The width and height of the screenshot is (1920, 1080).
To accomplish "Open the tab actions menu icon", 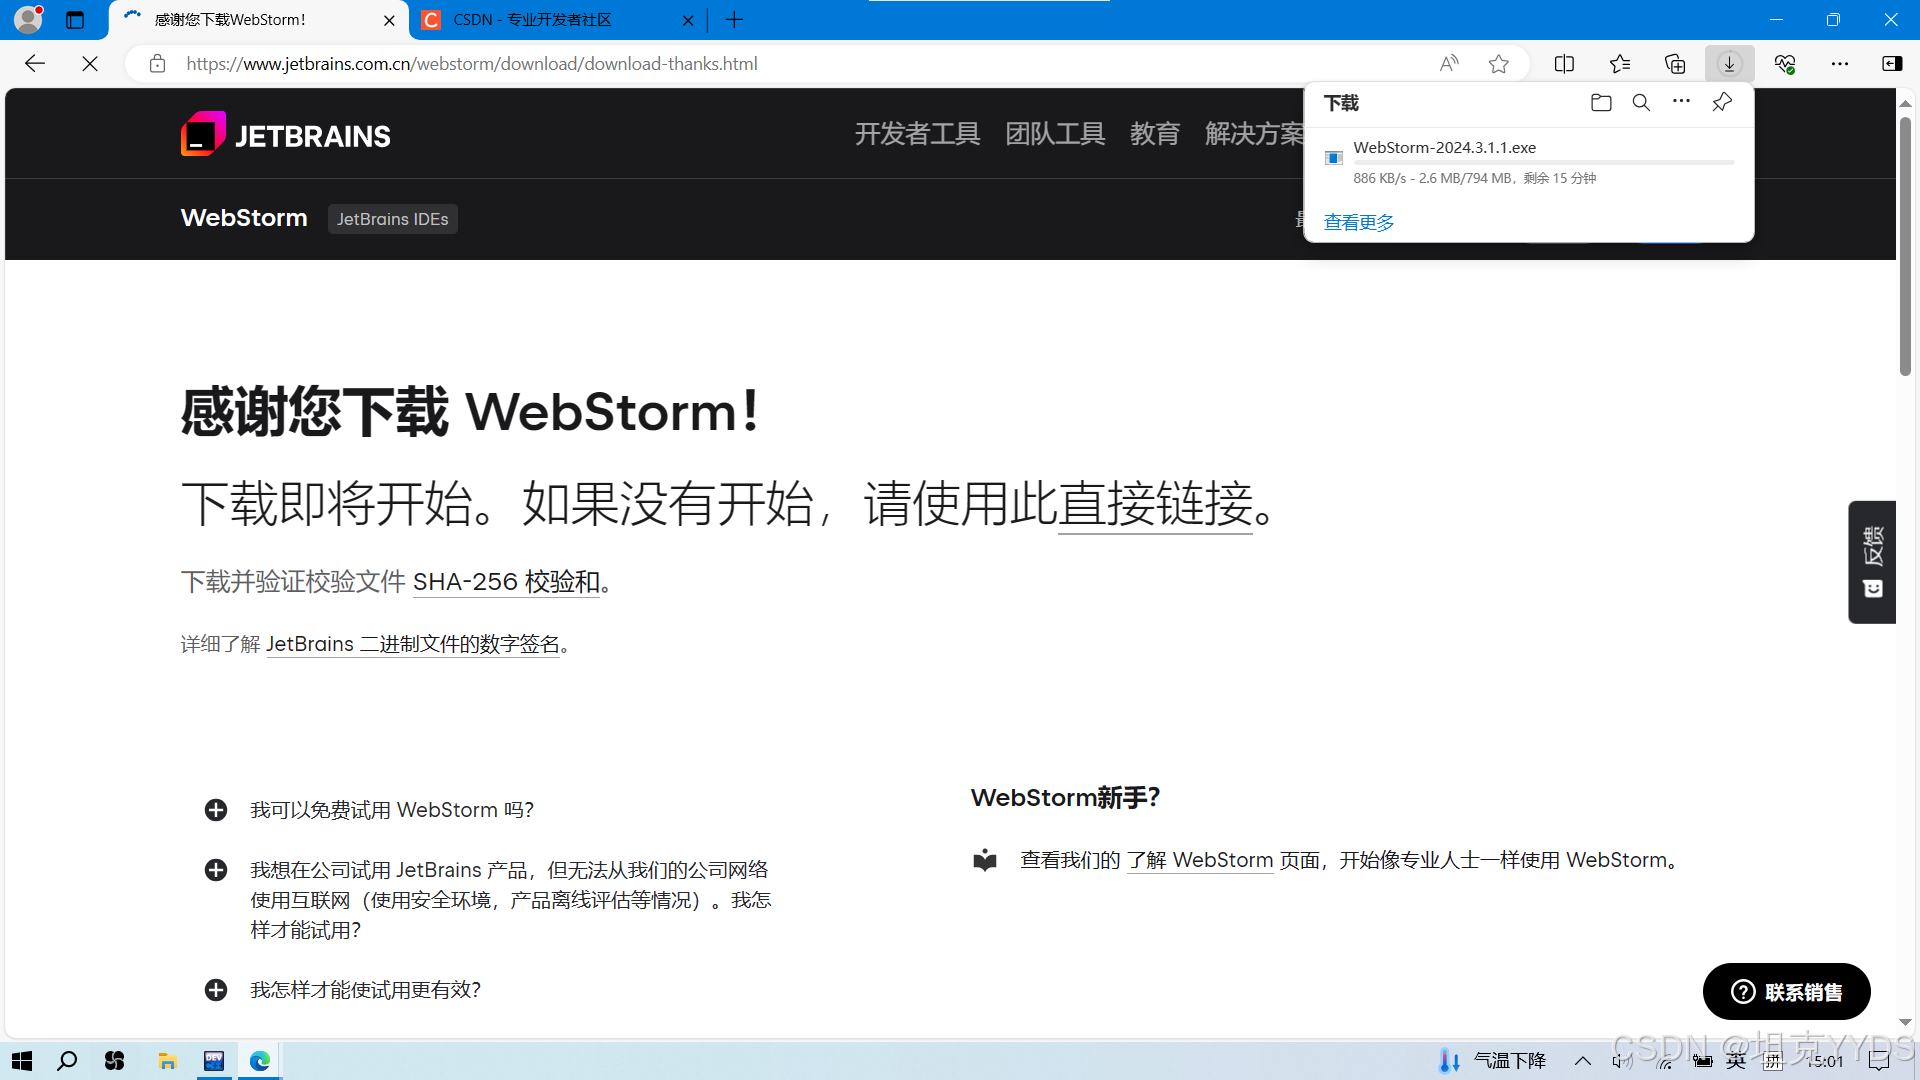I will point(75,20).
